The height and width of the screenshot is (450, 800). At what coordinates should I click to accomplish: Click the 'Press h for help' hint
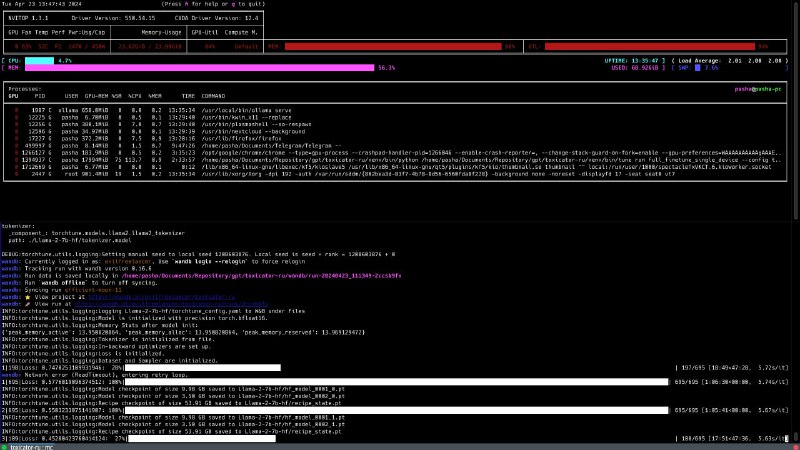213,4
